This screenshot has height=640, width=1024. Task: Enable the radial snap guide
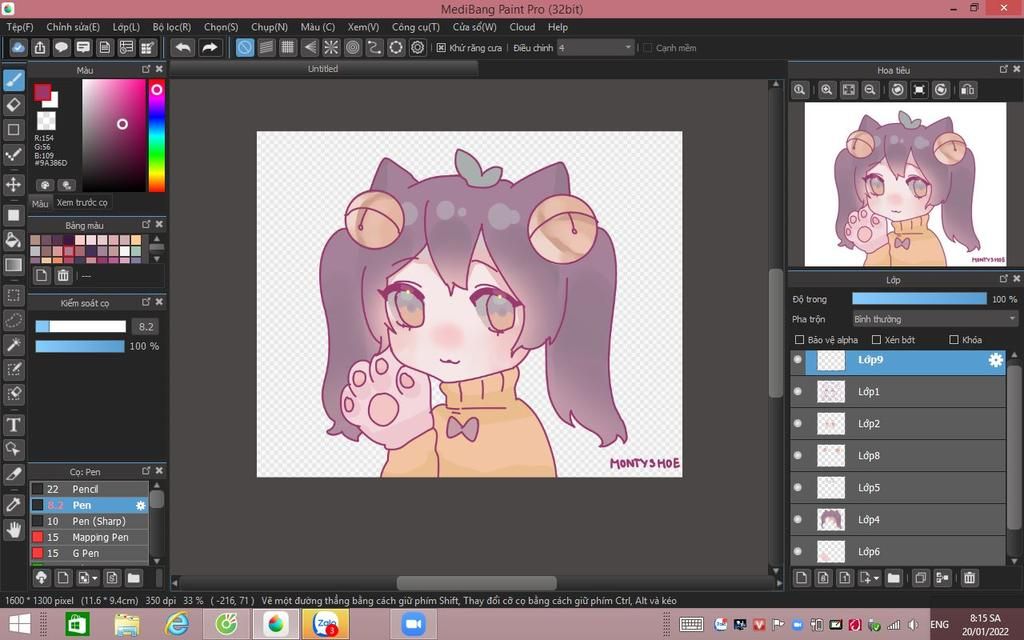tap(331, 48)
